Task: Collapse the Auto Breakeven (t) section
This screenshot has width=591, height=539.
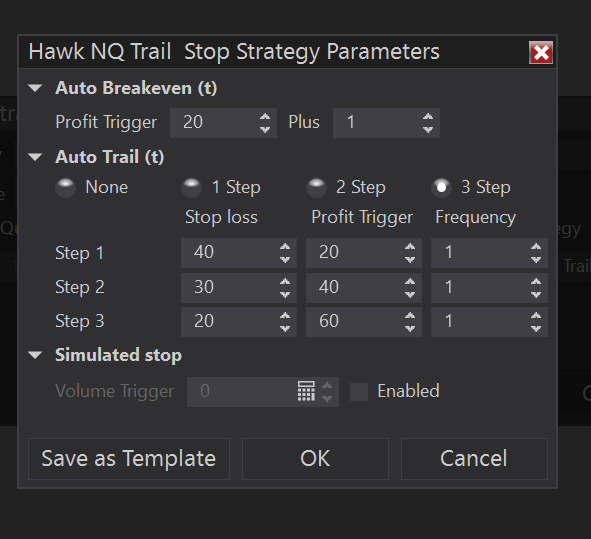Action: (35, 88)
